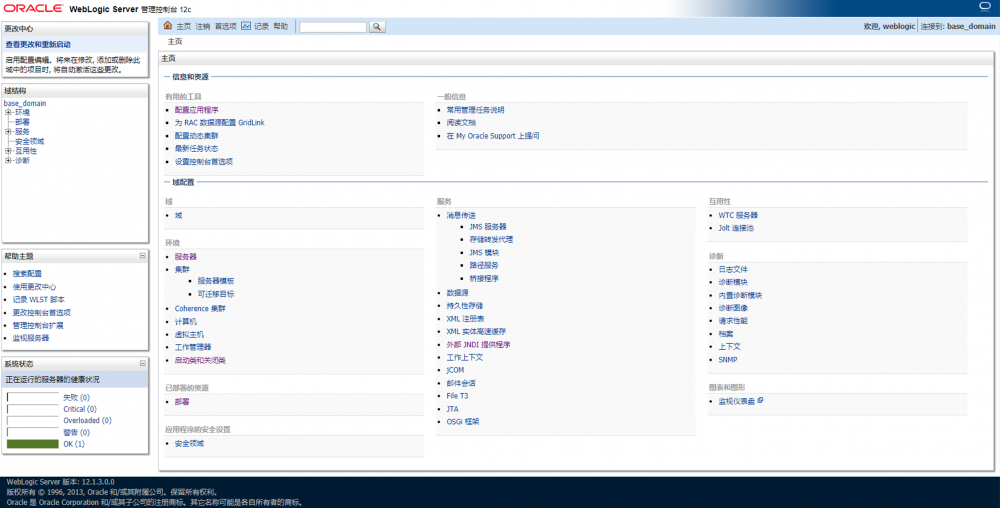Open the WTC 服务器 link
Viewport: 1000px width, 508px height.
coord(738,215)
